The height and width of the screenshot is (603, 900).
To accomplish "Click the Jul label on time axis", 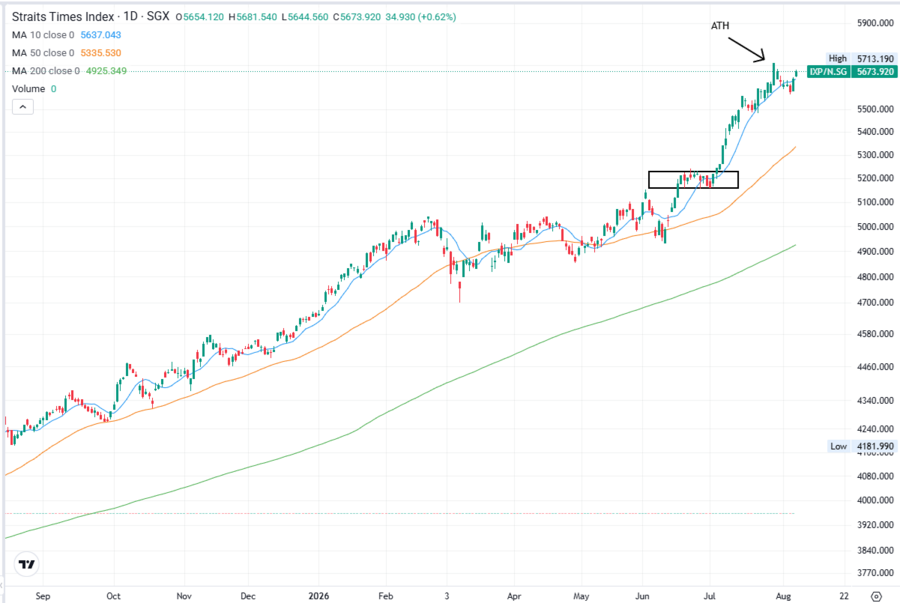I will (709, 596).
